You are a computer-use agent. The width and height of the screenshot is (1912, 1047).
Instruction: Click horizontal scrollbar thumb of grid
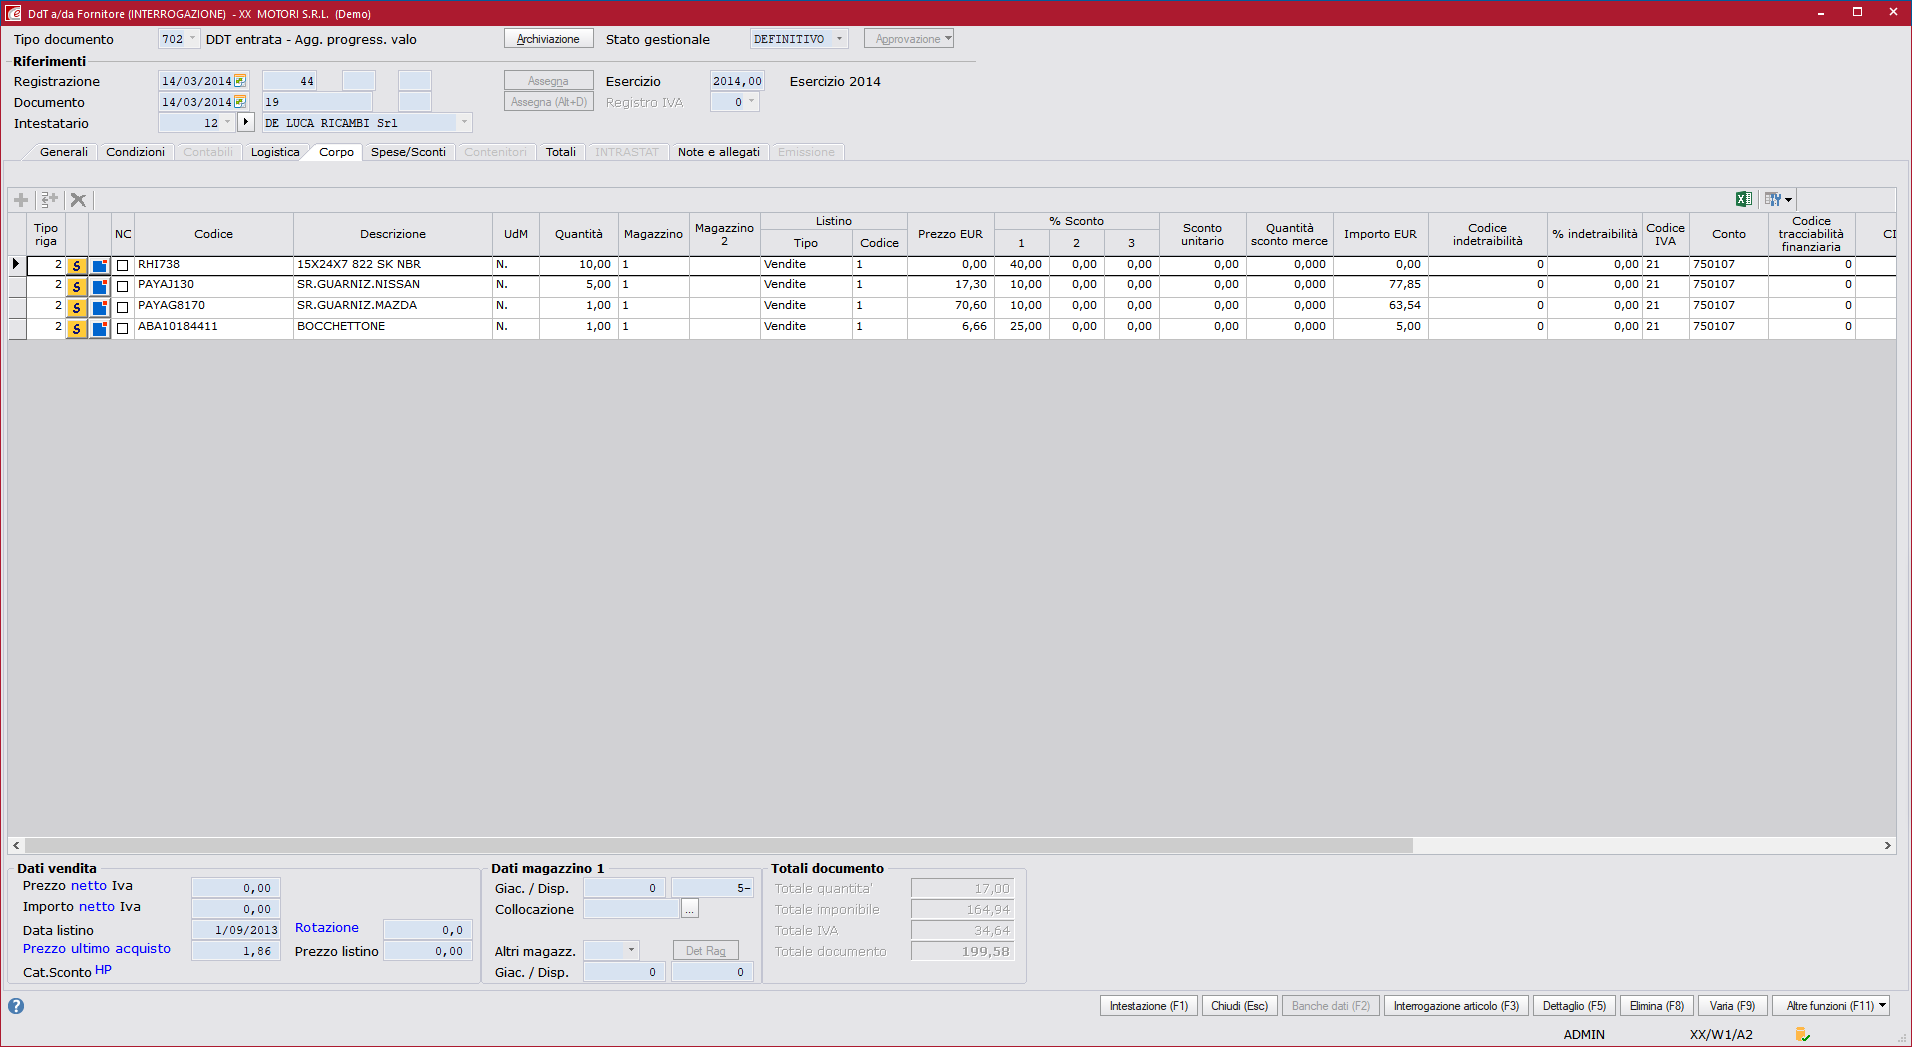[x=719, y=845]
